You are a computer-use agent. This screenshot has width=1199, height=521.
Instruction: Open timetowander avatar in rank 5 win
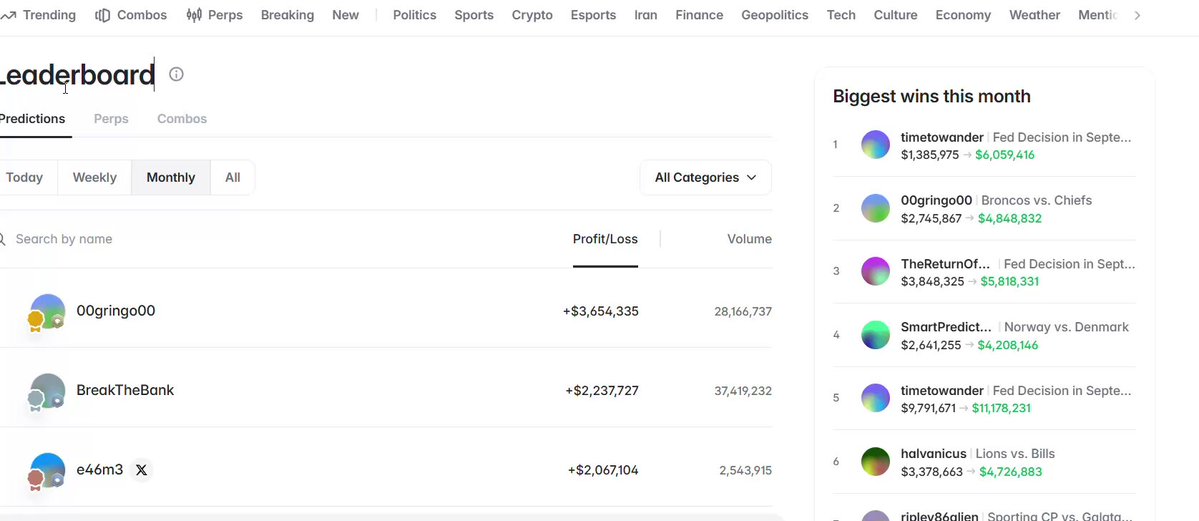[x=876, y=398]
